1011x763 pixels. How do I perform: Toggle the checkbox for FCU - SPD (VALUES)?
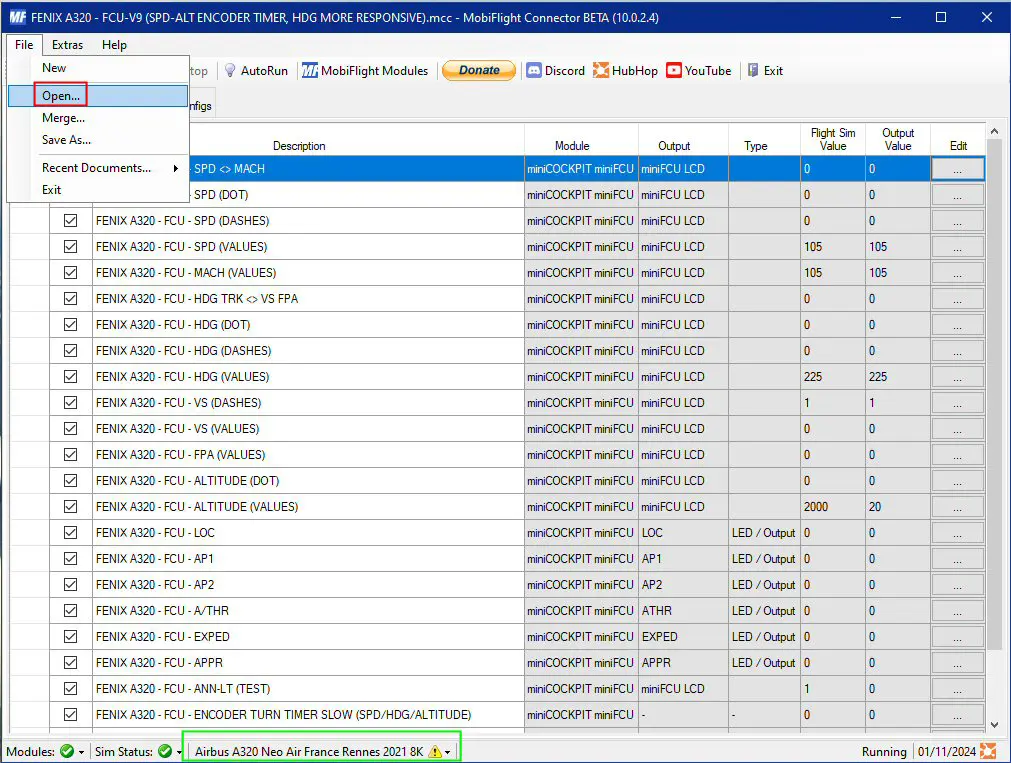[x=70, y=246]
